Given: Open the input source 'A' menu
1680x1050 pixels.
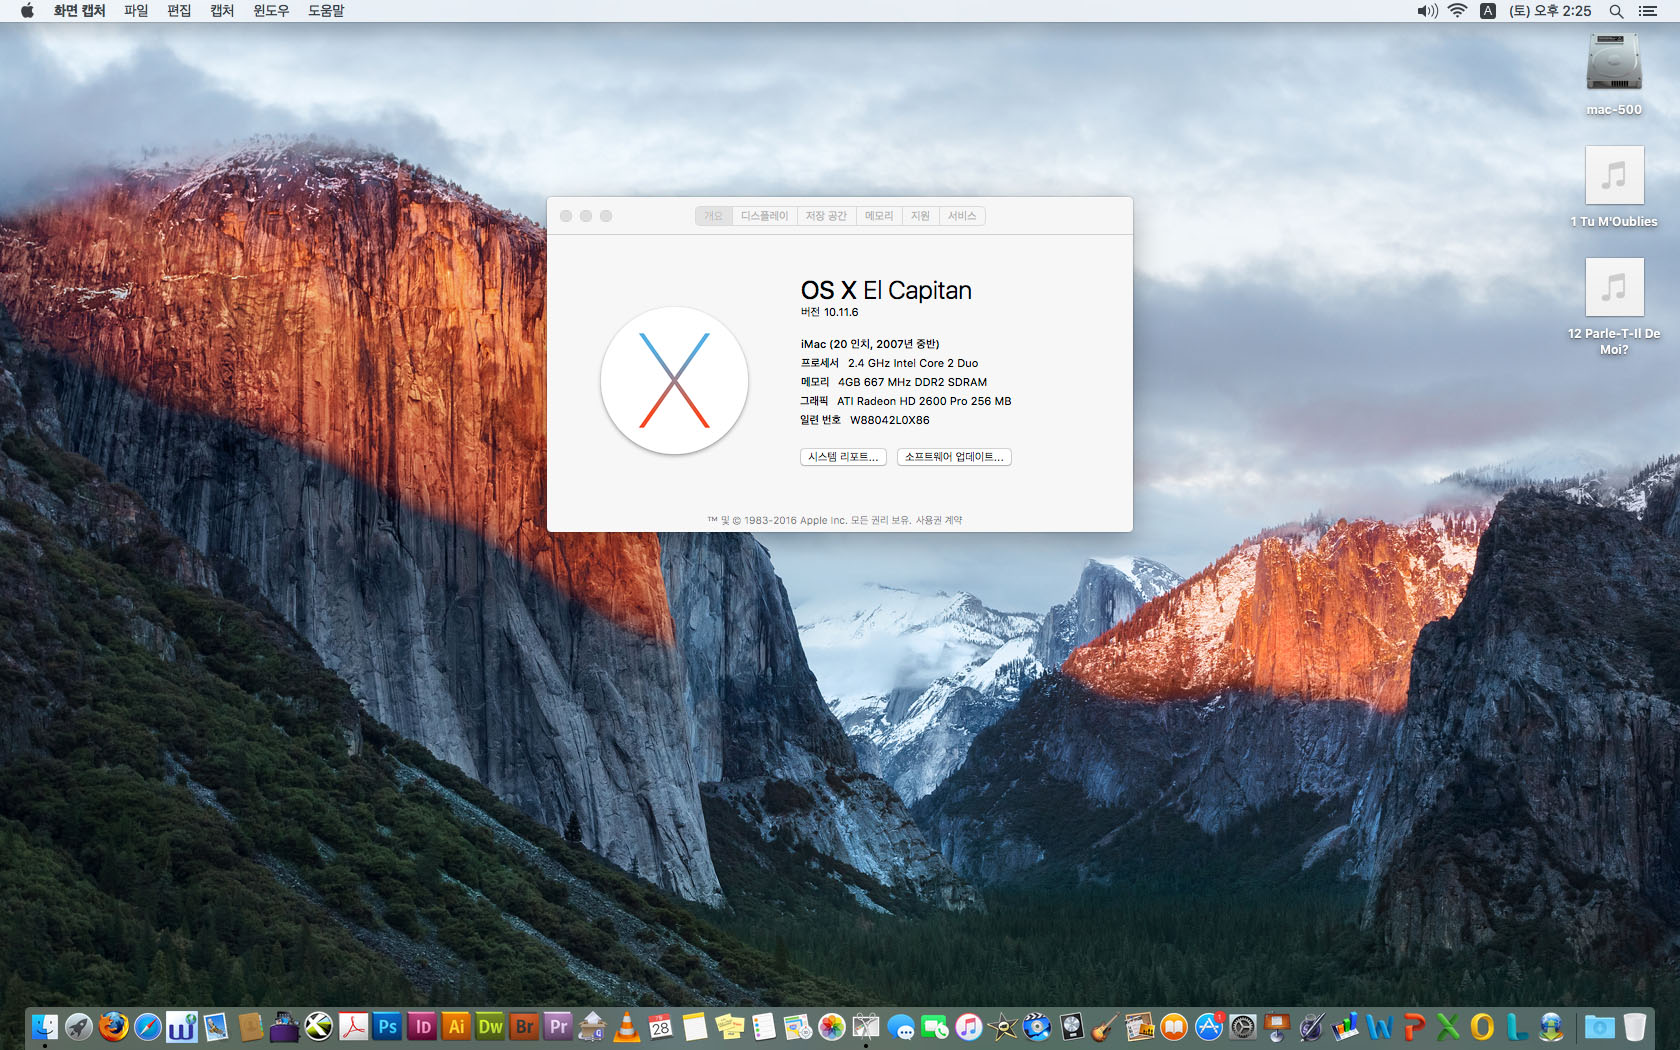Looking at the screenshot, I should pos(1488,11).
